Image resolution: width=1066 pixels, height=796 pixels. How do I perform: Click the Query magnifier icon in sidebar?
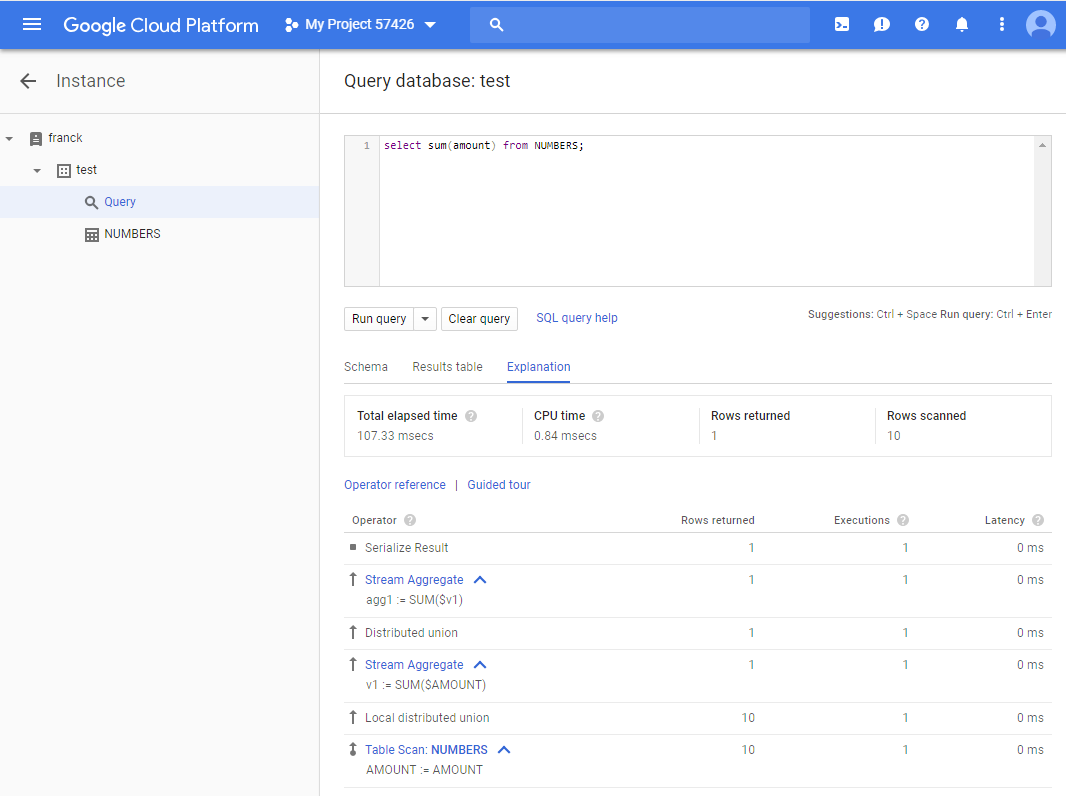tap(91, 203)
